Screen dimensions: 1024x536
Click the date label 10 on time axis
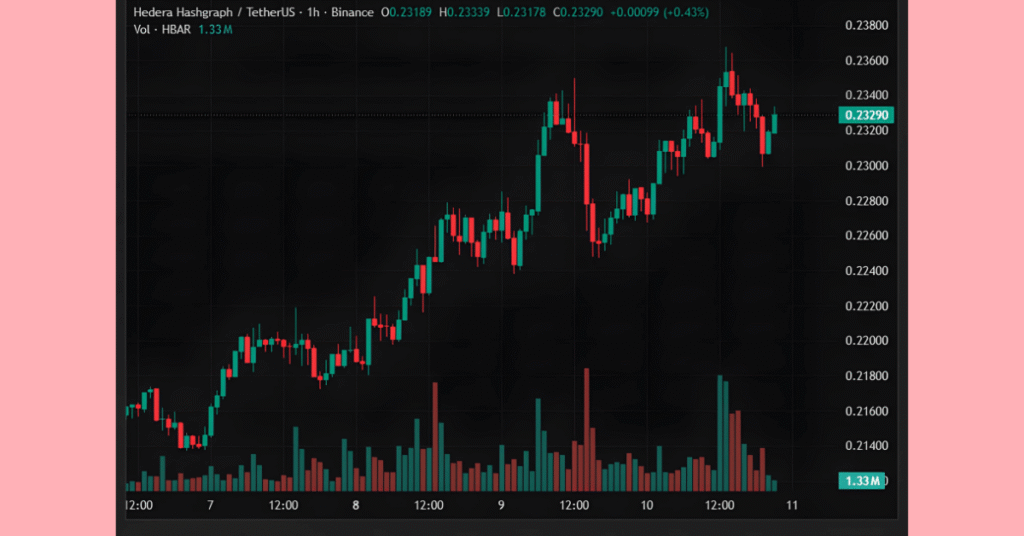pyautogui.click(x=647, y=505)
